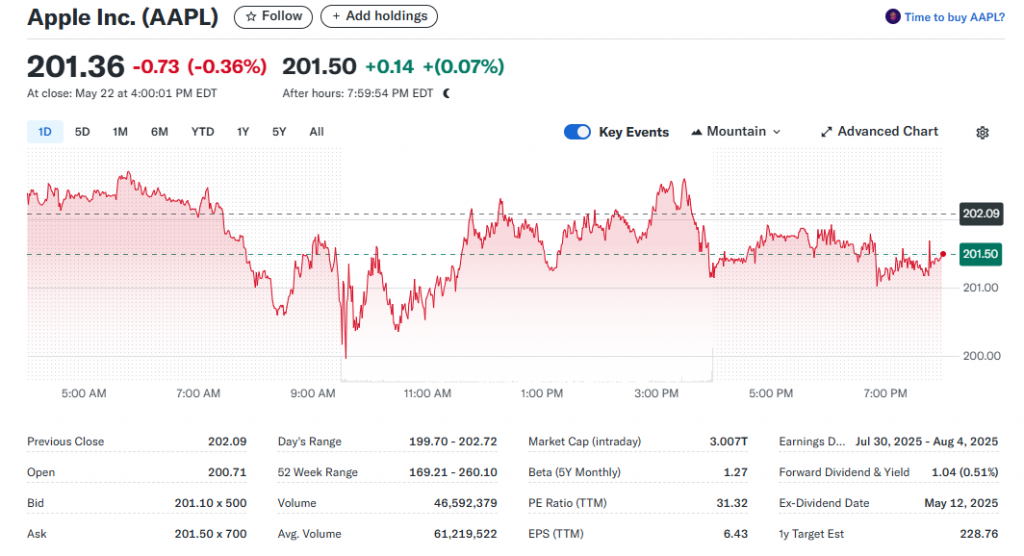Viewport: 1024px width, 556px height.
Task: Click the Previous Close label
Action: (x=65, y=442)
